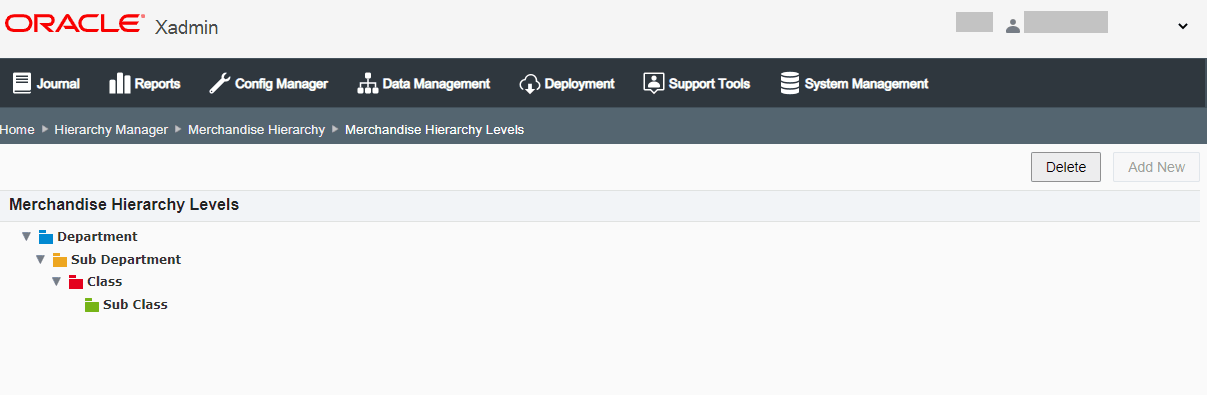Image resolution: width=1207 pixels, height=395 pixels.
Task: Open the Reports bar chart icon
Action: click(119, 83)
